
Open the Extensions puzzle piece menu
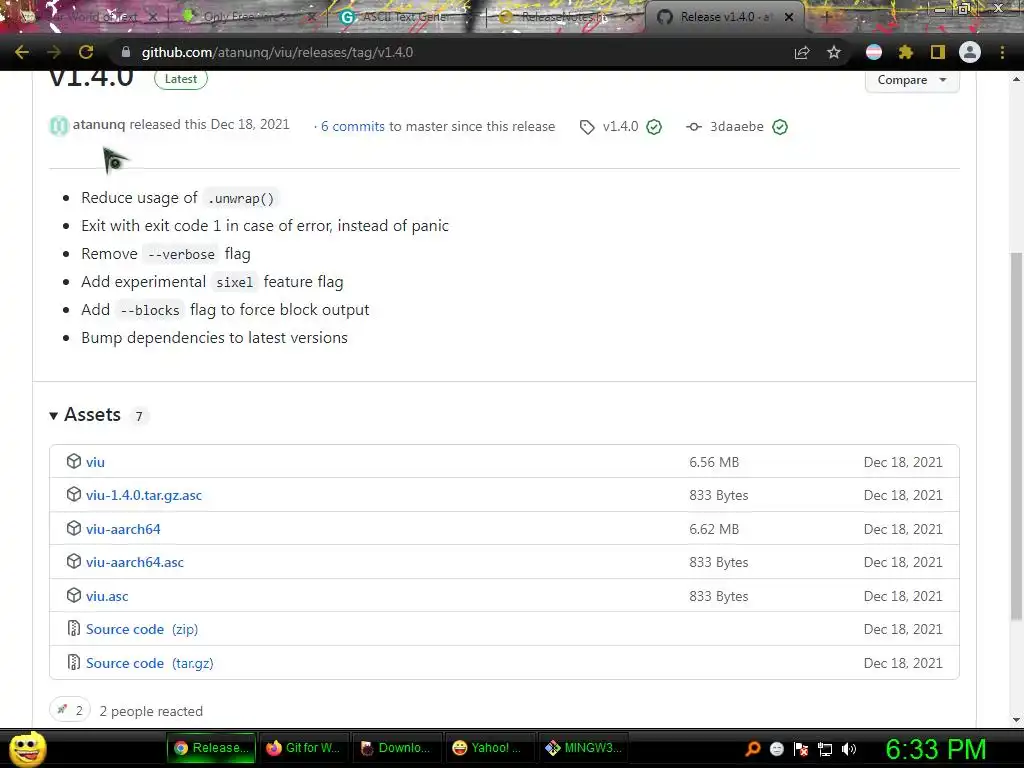905,52
